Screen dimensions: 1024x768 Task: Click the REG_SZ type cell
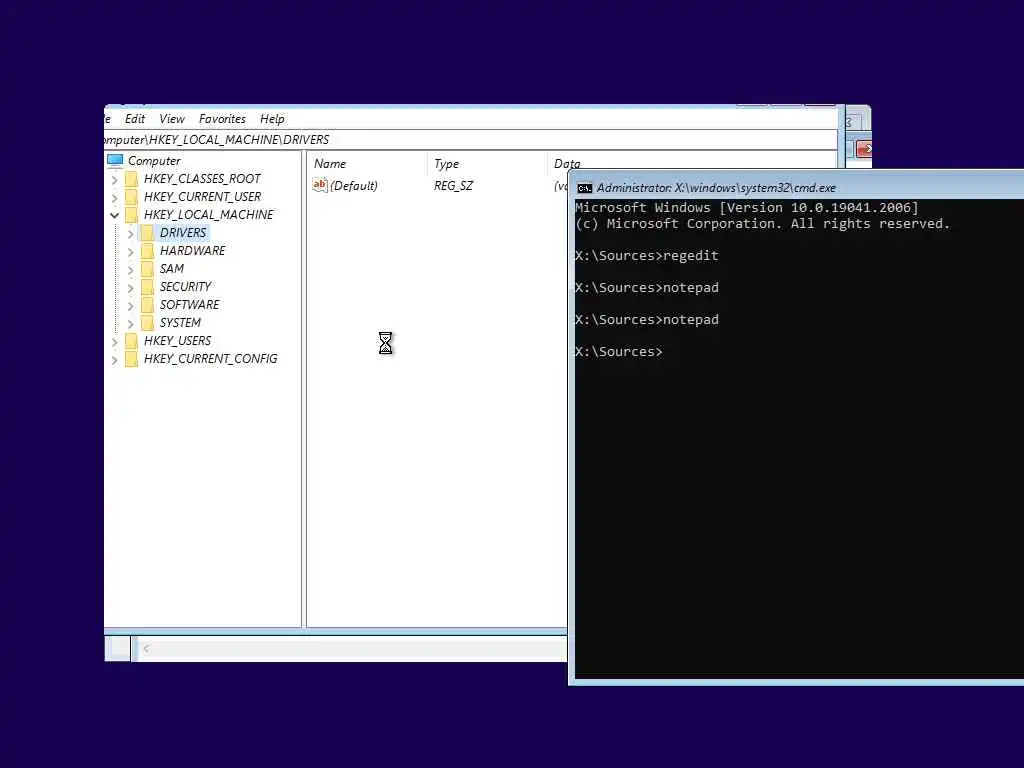point(453,186)
